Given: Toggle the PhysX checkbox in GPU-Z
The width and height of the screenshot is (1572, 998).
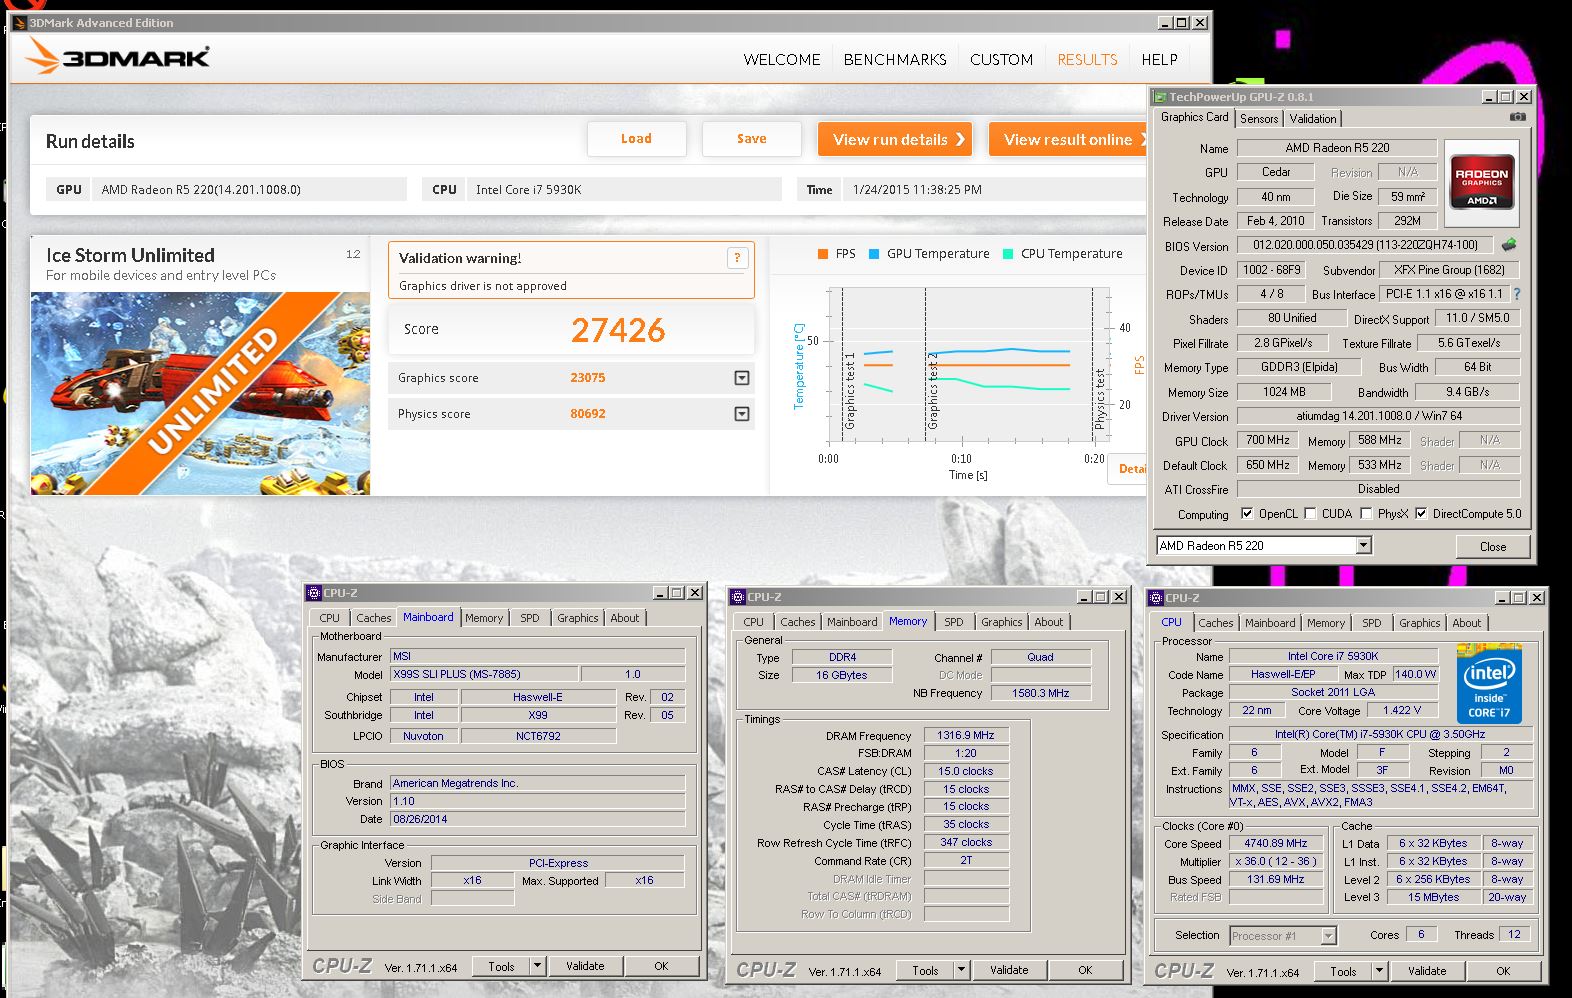Looking at the screenshot, I should pyautogui.click(x=1366, y=514).
